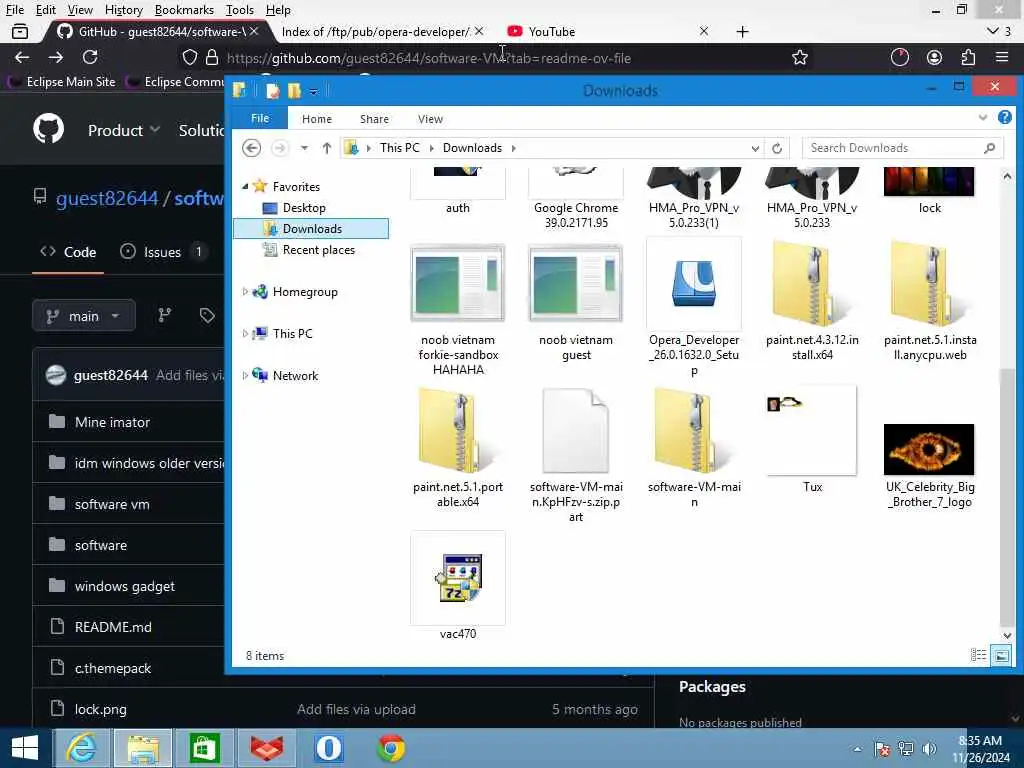
Task: Collapse the Favorites tree node
Action: pos(245,187)
